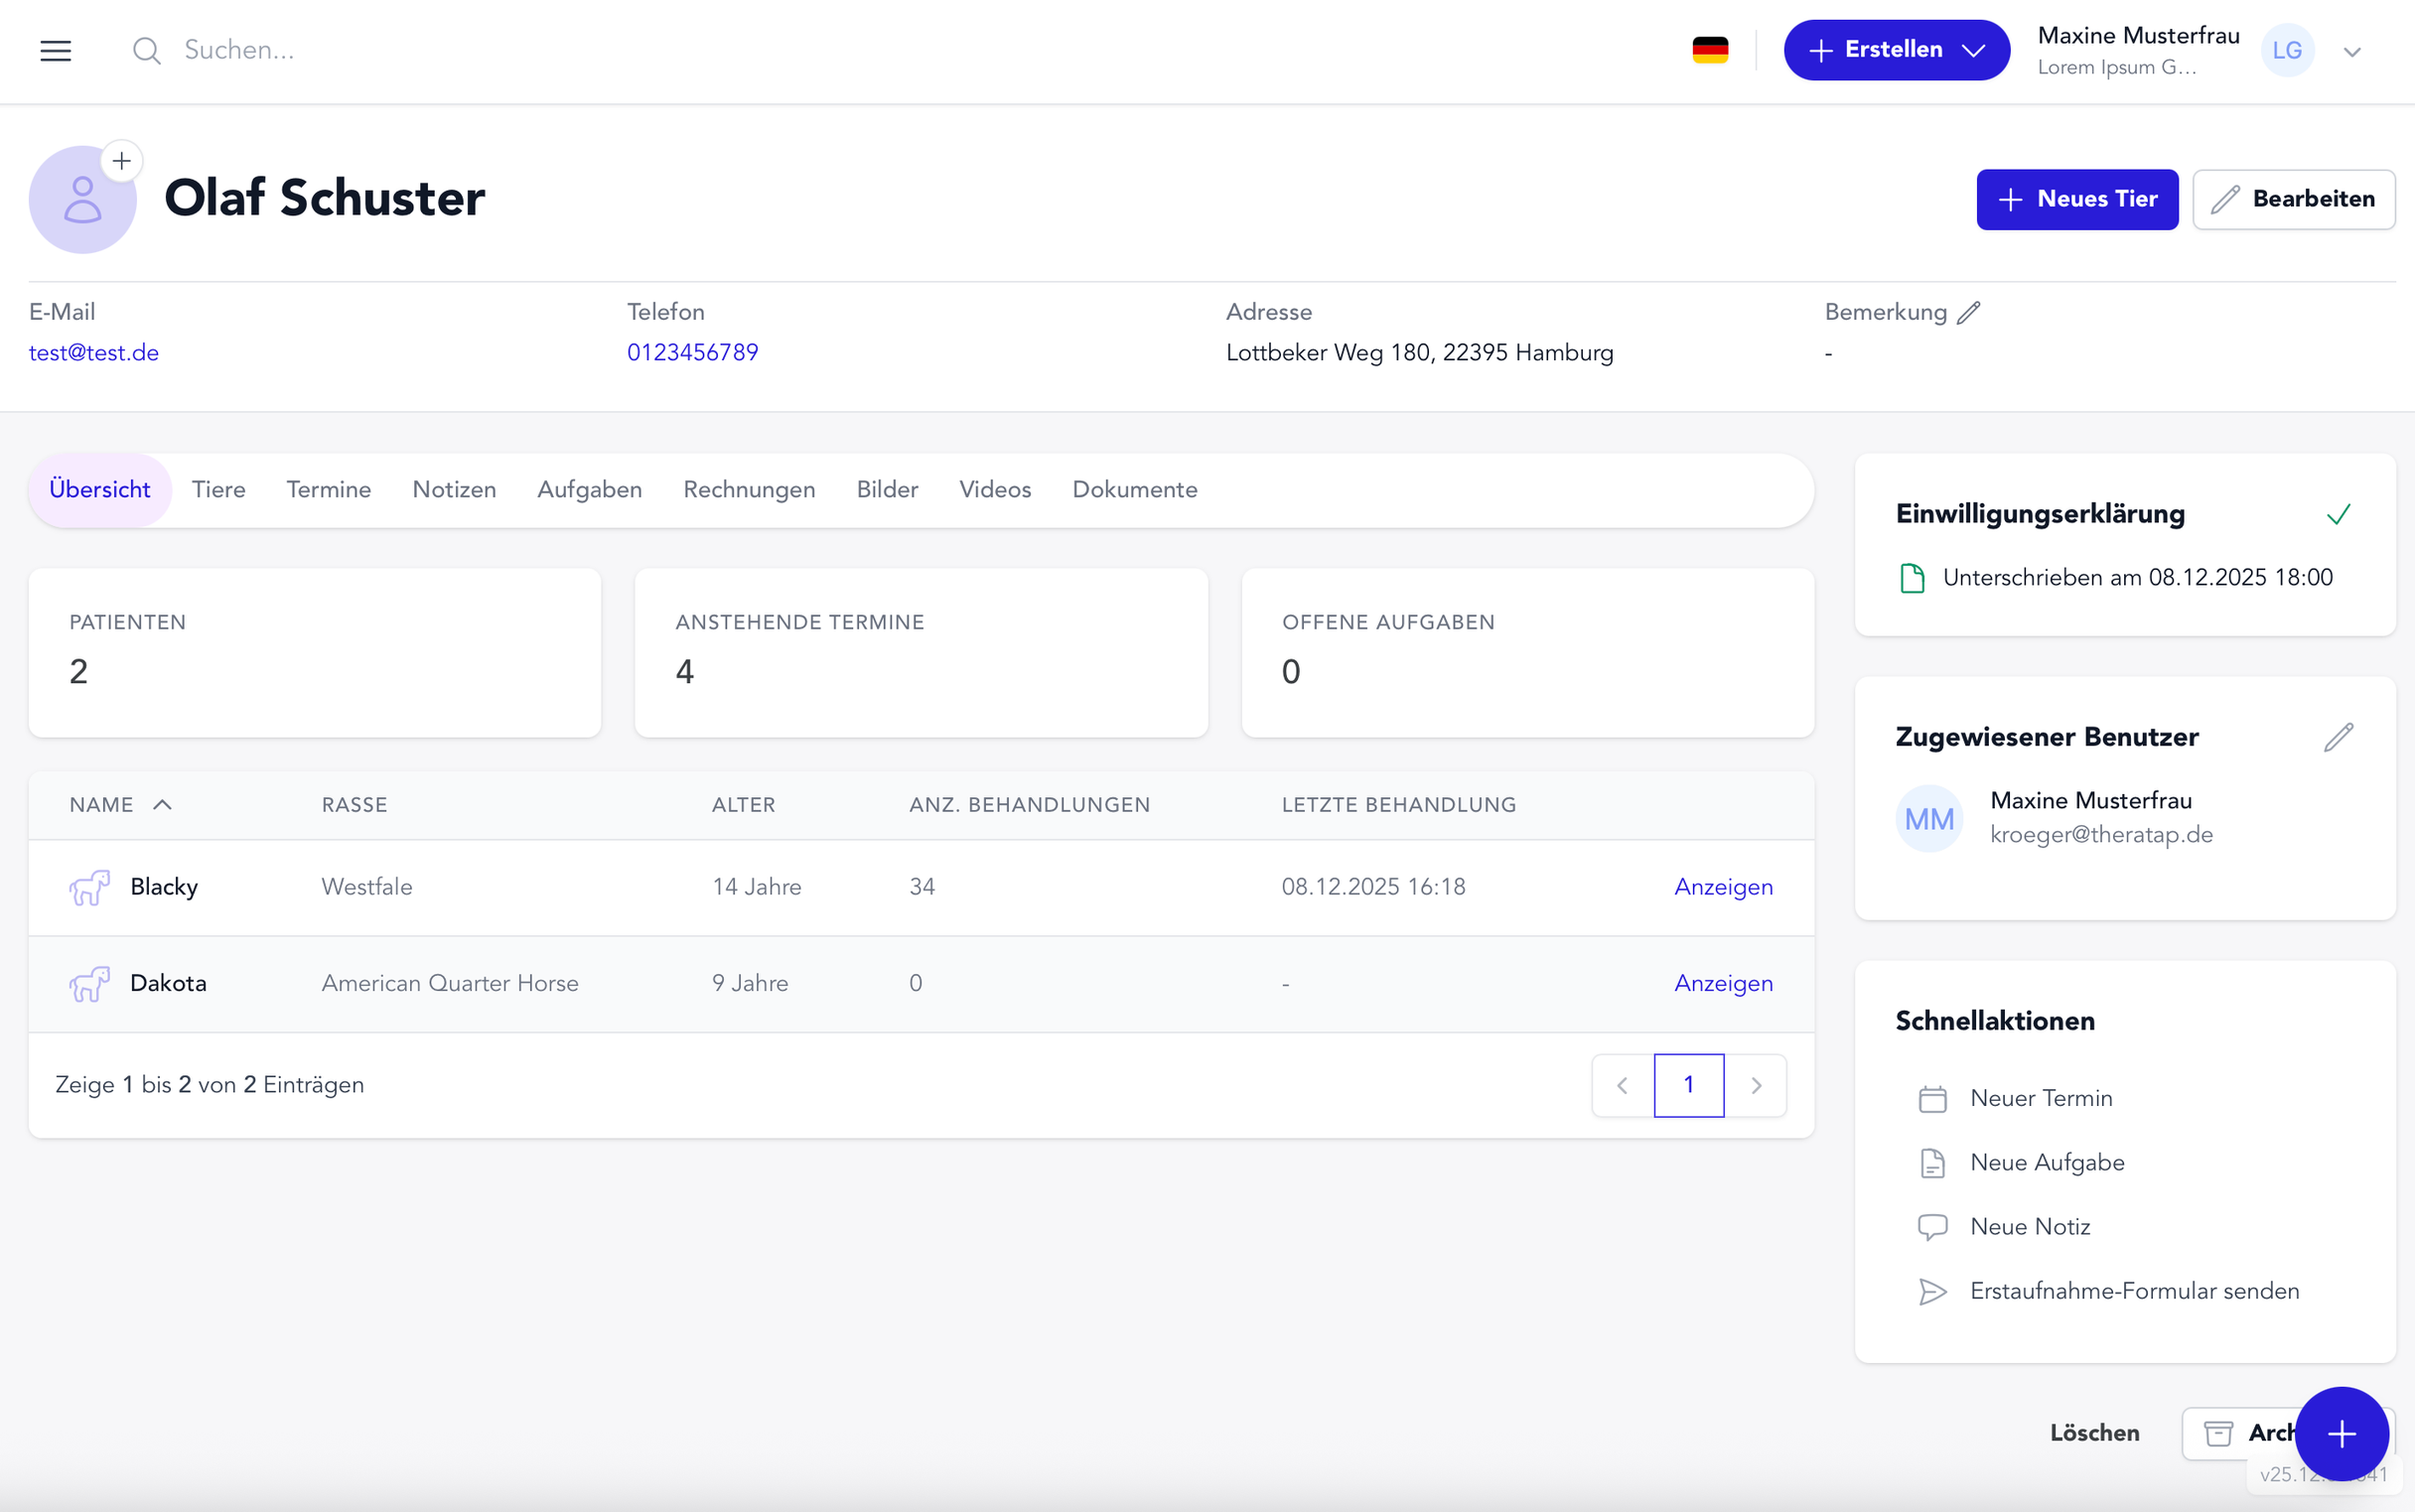Open the Dokumente tab

point(1134,489)
